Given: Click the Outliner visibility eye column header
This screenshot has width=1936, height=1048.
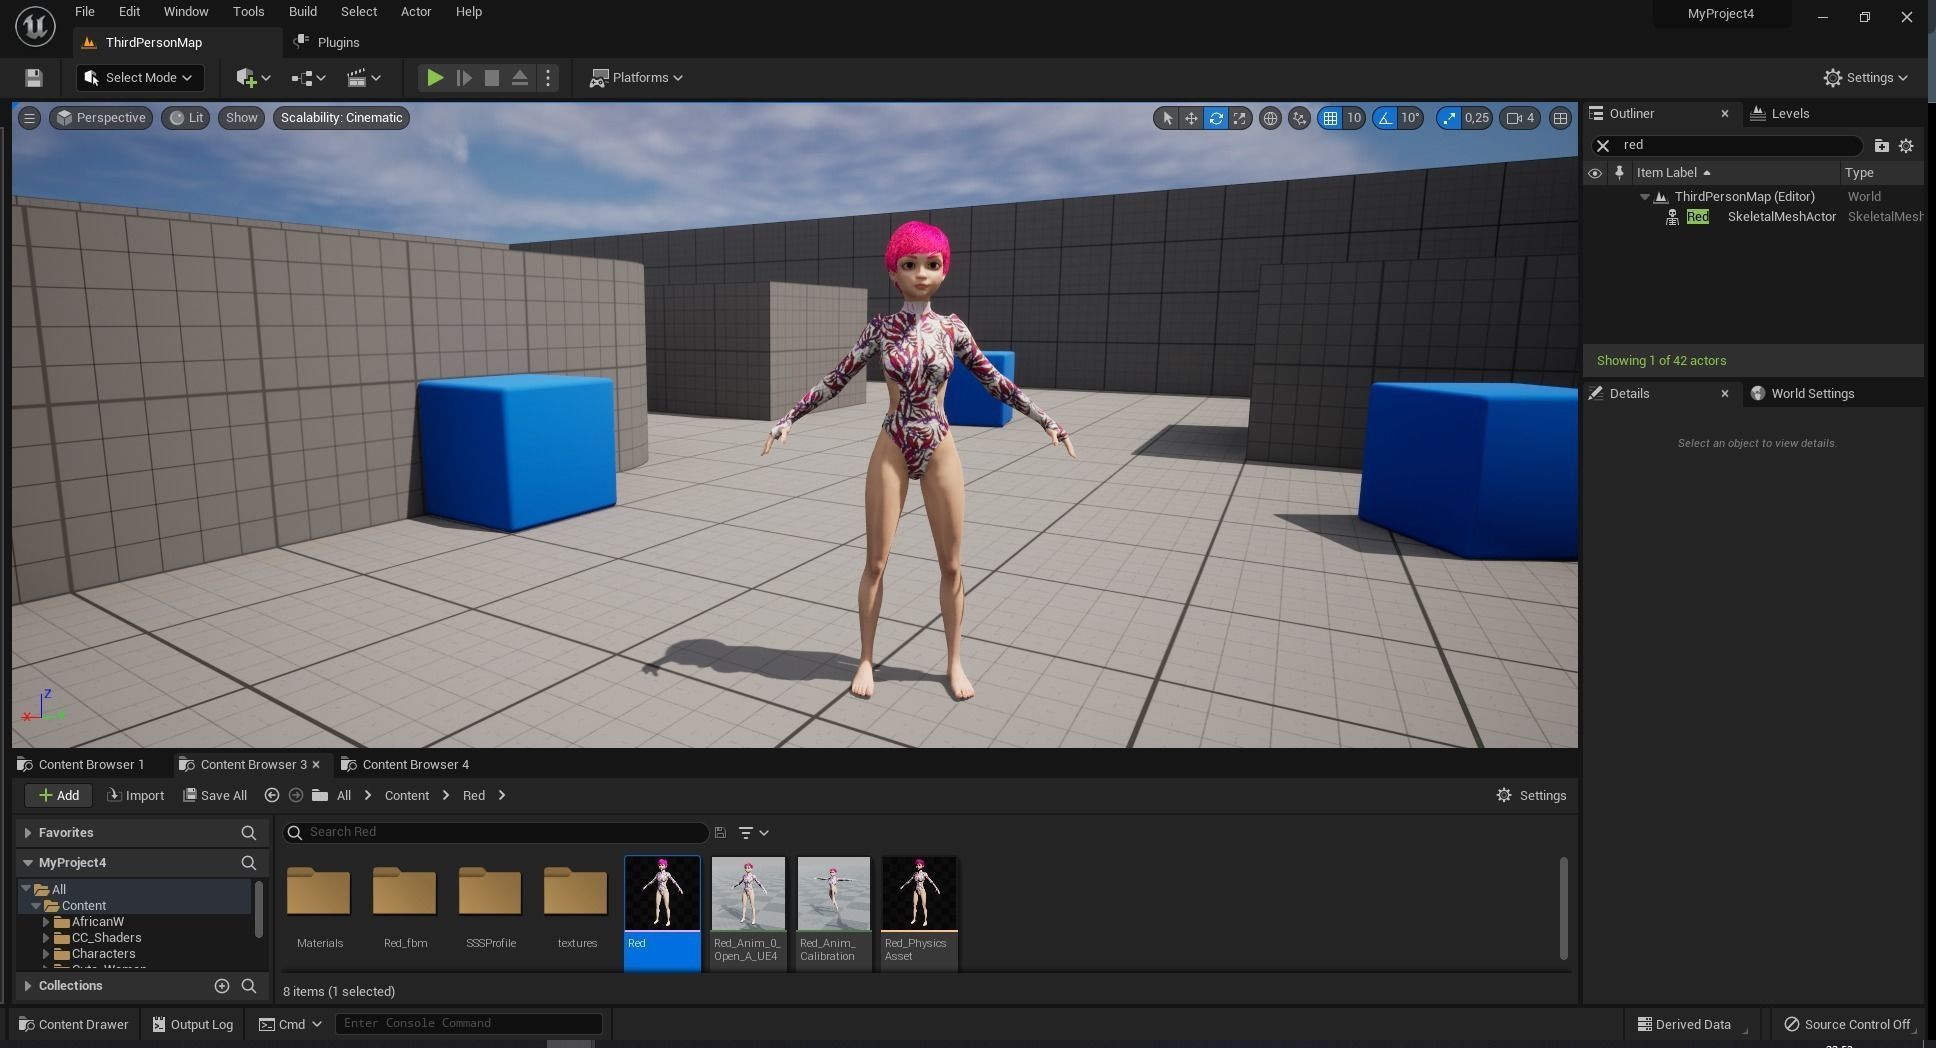Looking at the screenshot, I should tap(1595, 173).
